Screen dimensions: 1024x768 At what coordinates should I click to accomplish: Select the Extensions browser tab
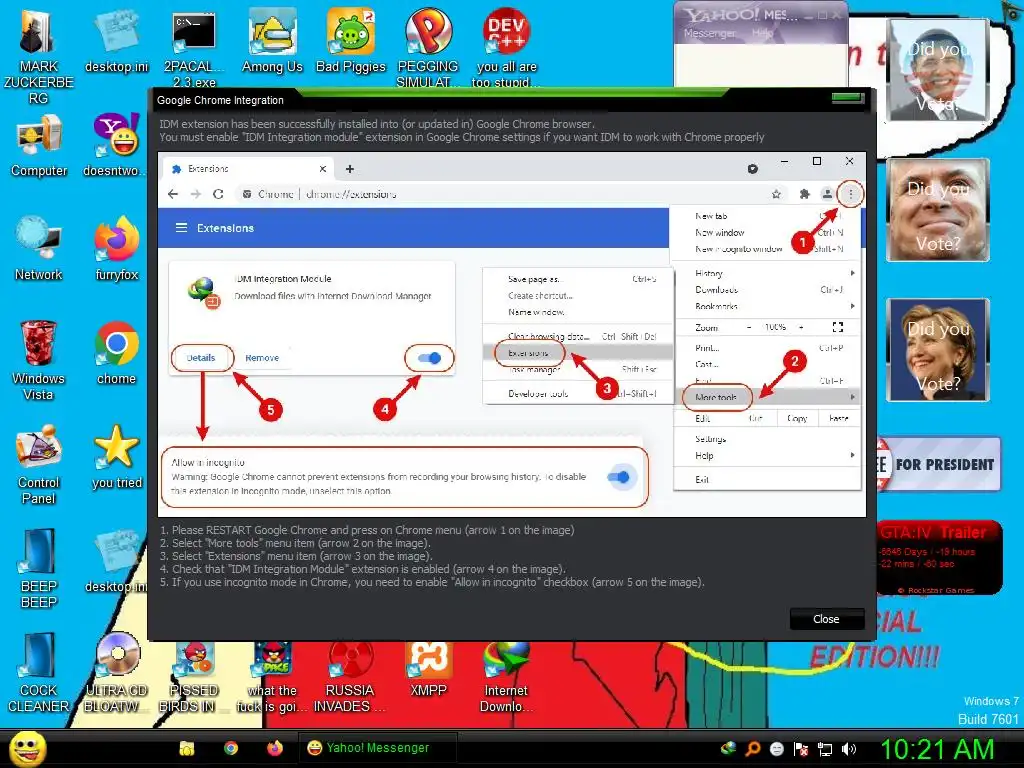247,169
